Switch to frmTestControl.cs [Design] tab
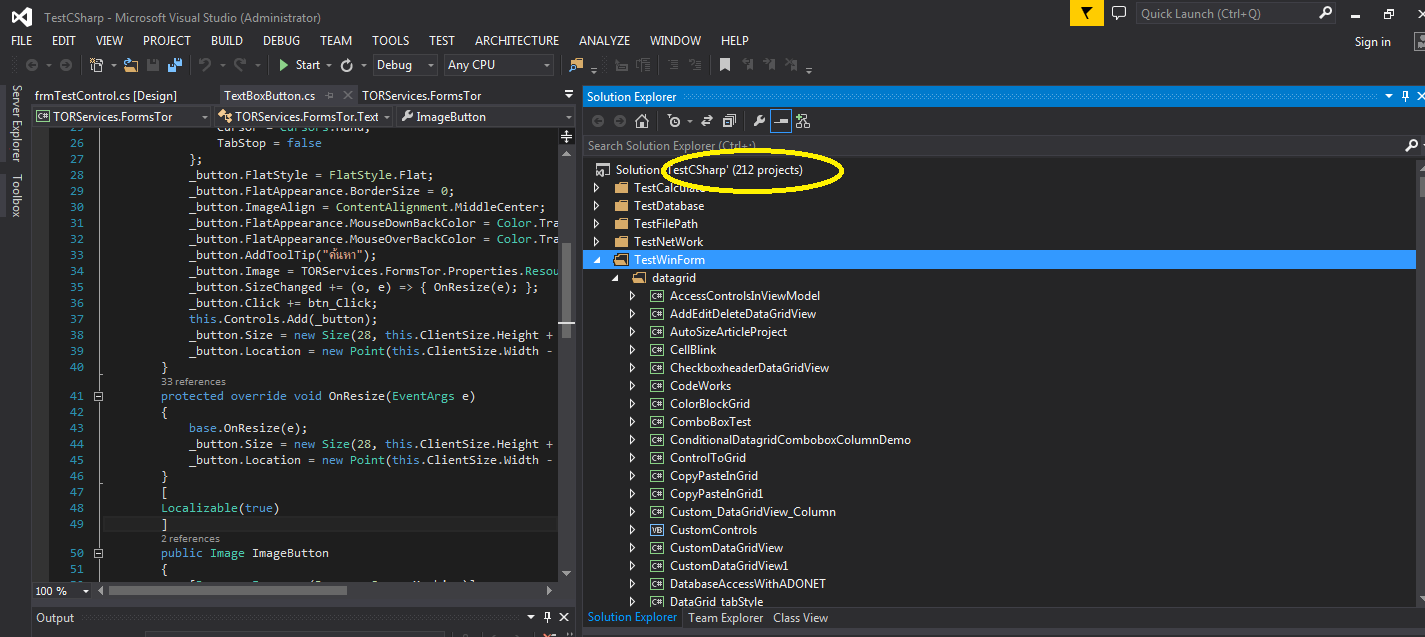Screen dimensions: 1425x637 point(106,96)
